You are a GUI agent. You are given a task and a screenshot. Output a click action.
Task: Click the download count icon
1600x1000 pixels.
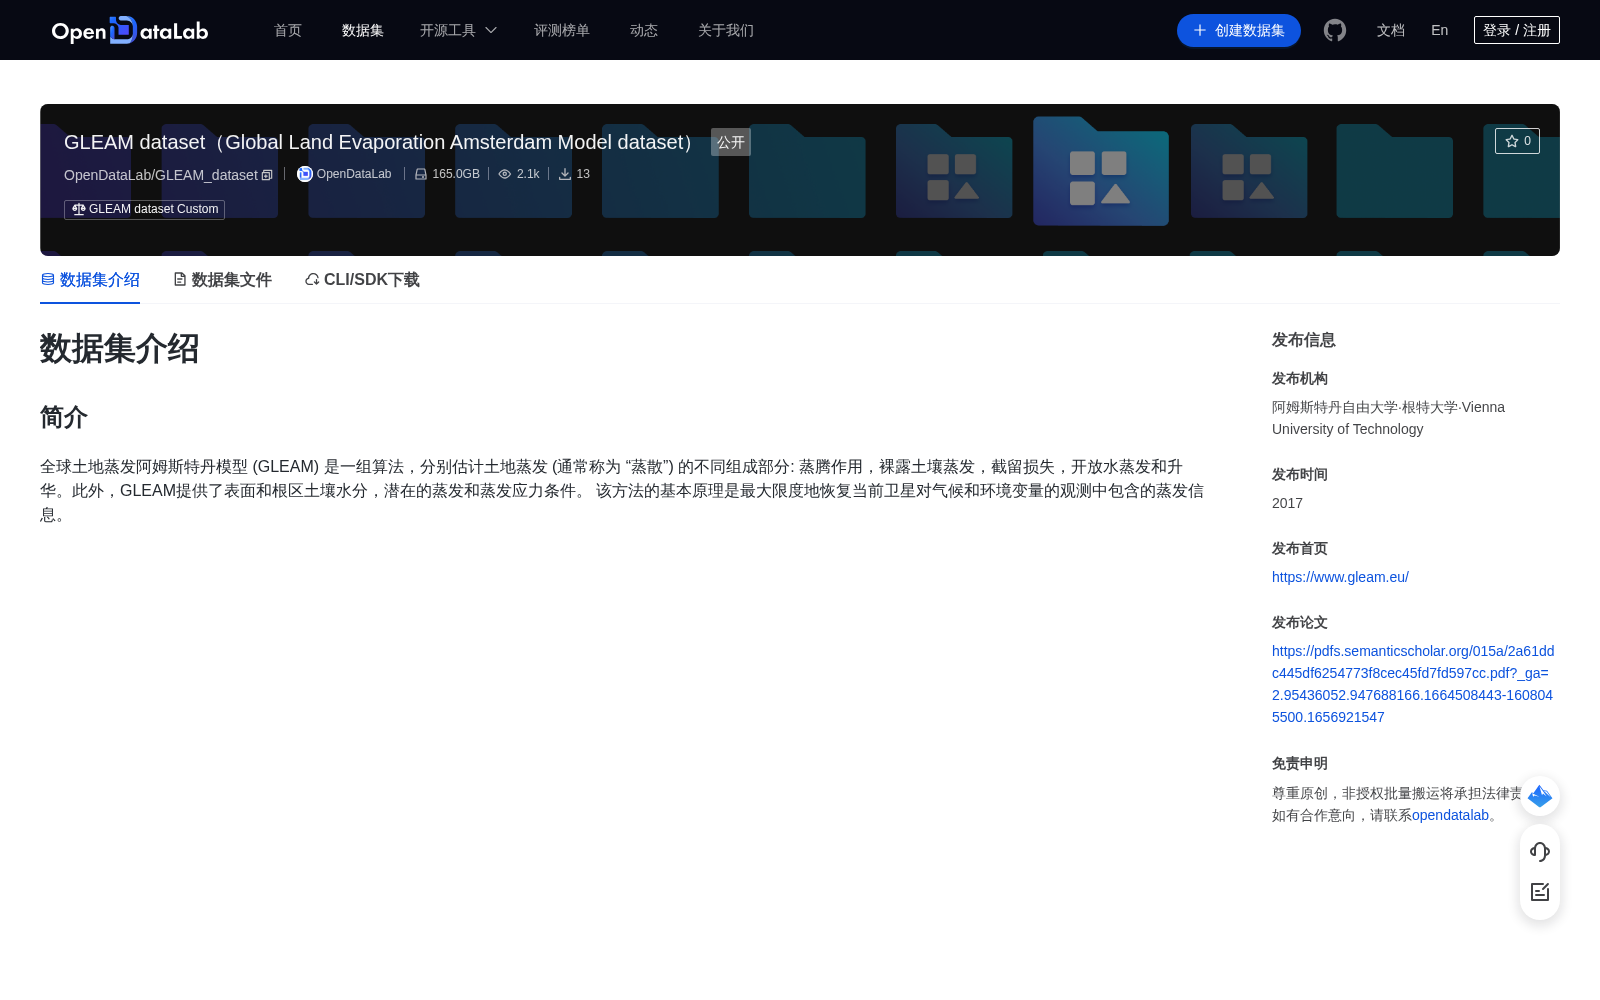565,174
